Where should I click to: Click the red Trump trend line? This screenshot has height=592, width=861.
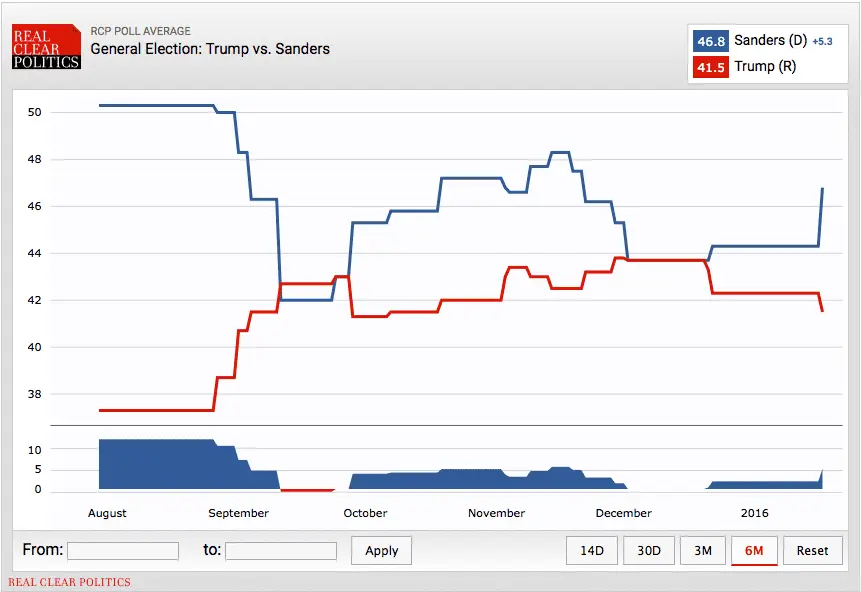click(470, 301)
